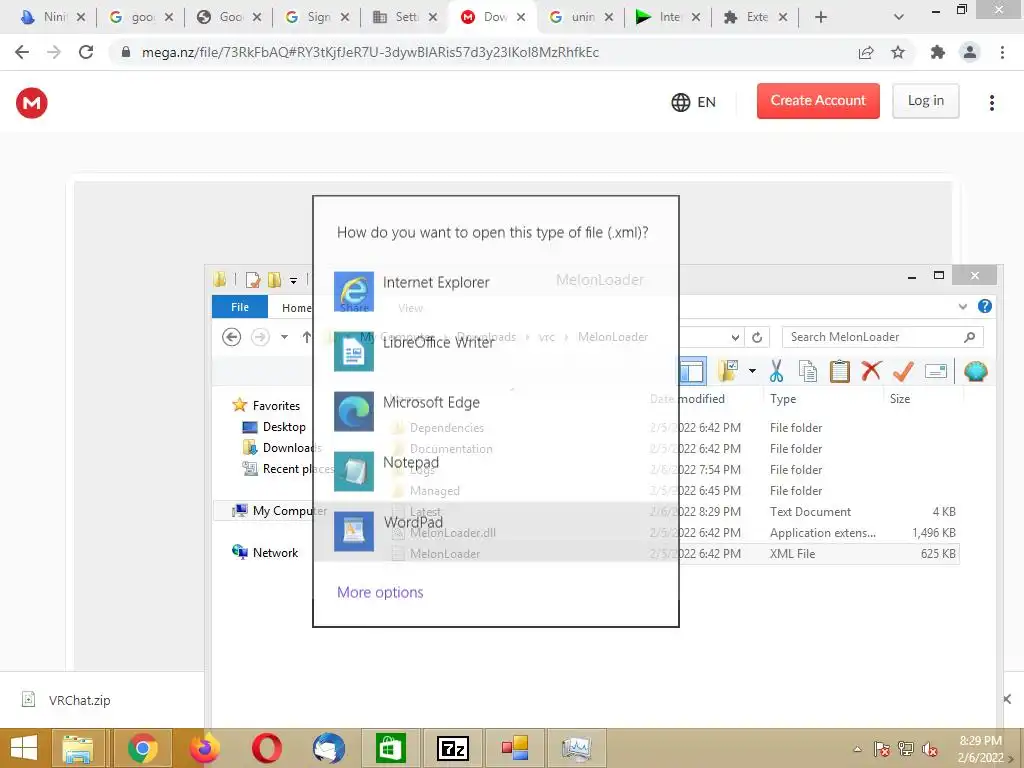
Task: Pick Microsoft Edge in the open-with list
Action: pyautogui.click(x=495, y=411)
